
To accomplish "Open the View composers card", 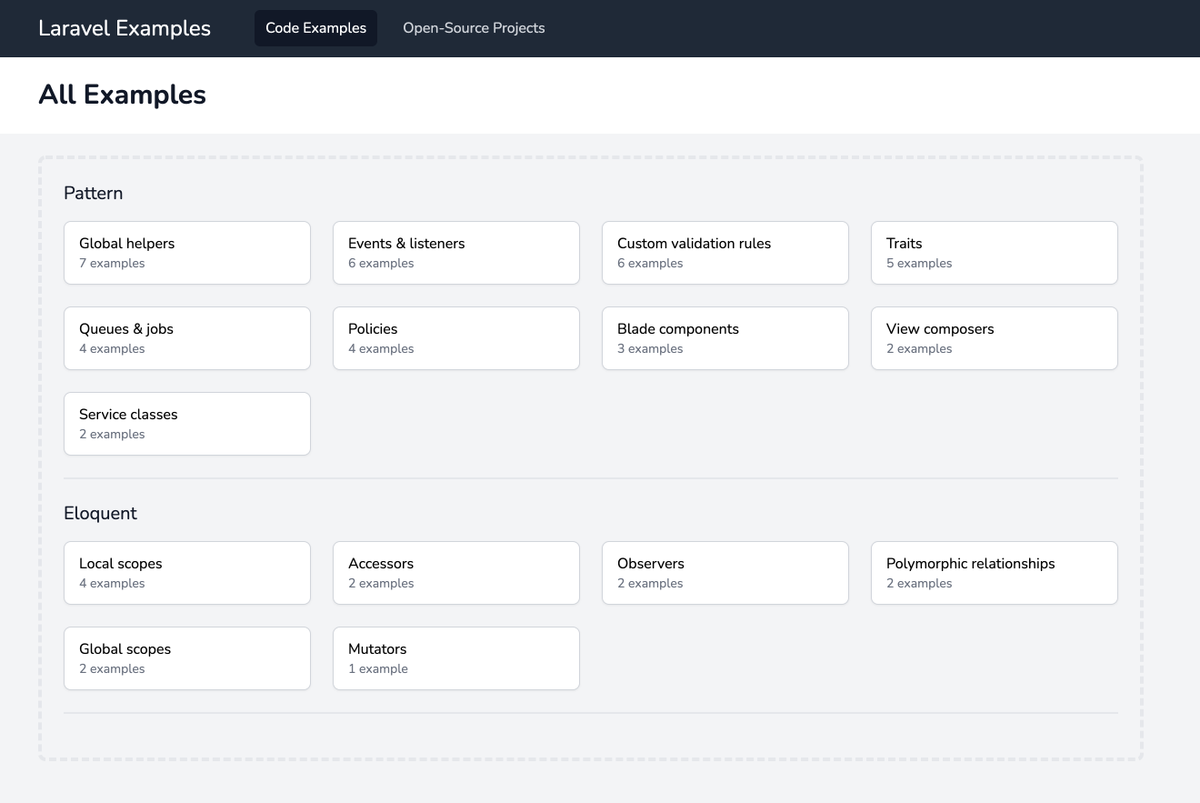I will click(994, 338).
